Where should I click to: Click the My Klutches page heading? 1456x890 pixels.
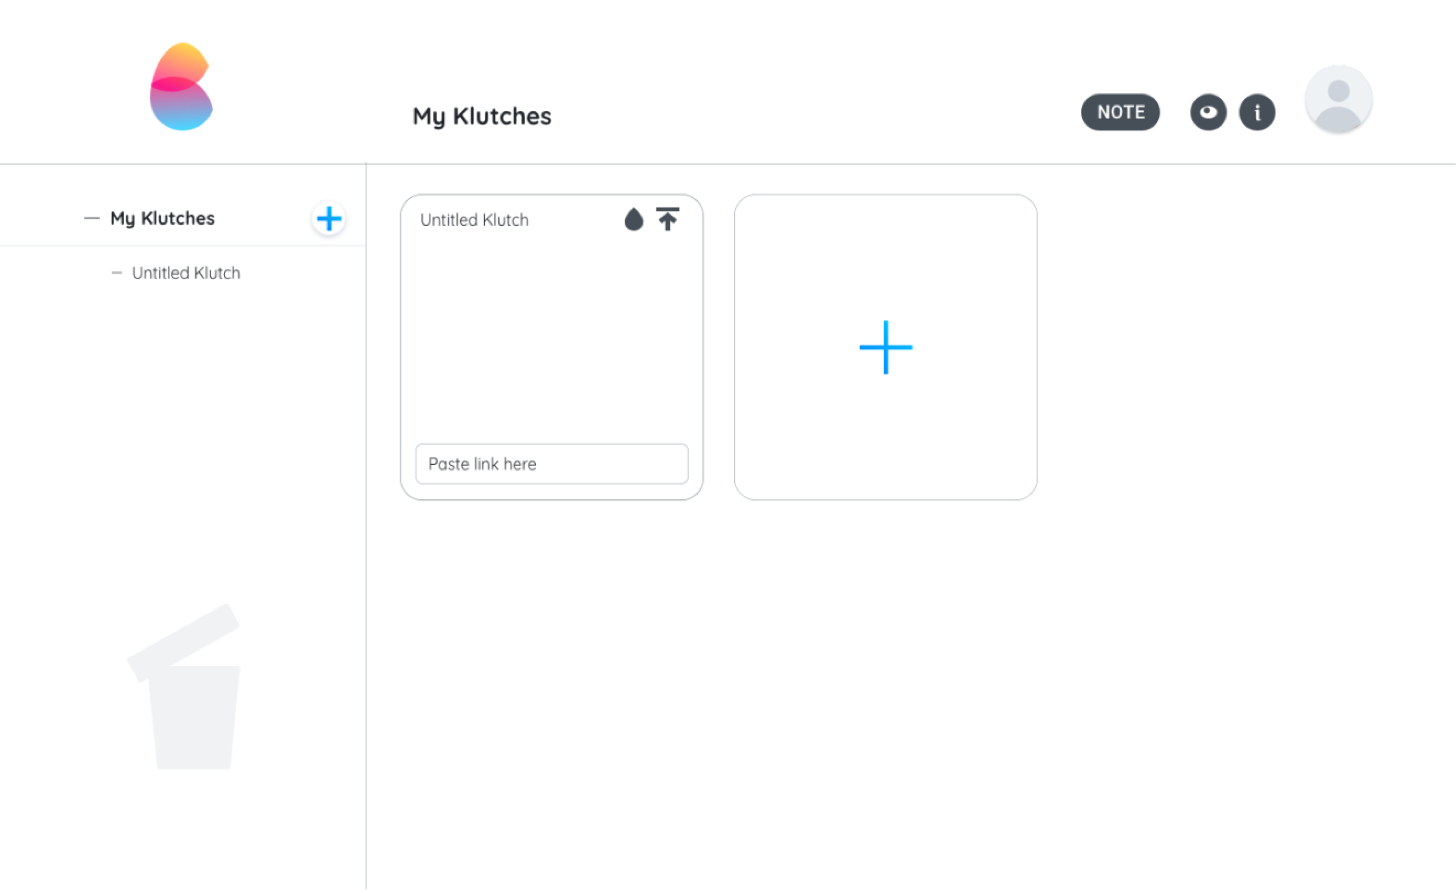[x=482, y=116]
